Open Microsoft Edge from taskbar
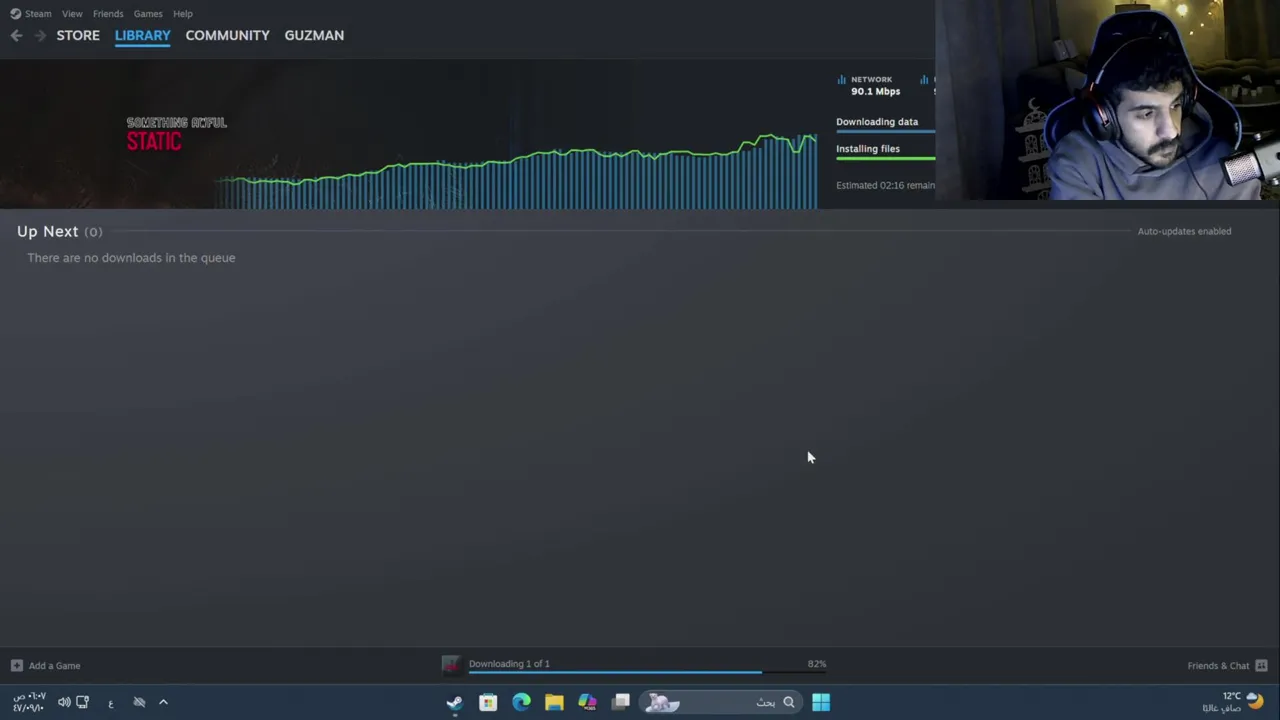The image size is (1280, 720). click(521, 702)
